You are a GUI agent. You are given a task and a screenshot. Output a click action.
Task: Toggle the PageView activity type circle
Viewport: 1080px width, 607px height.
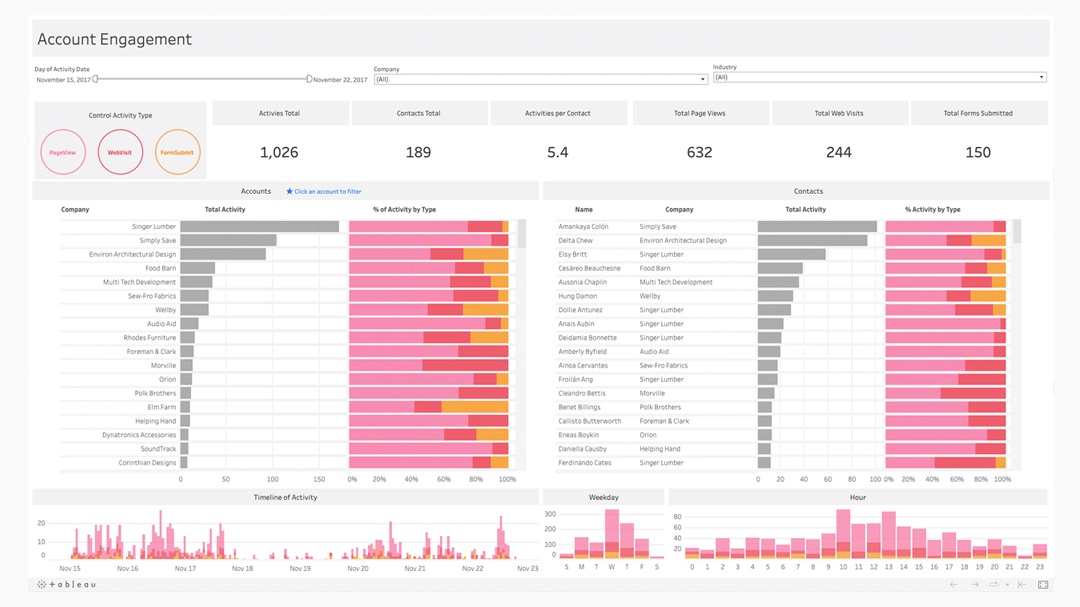coord(63,153)
